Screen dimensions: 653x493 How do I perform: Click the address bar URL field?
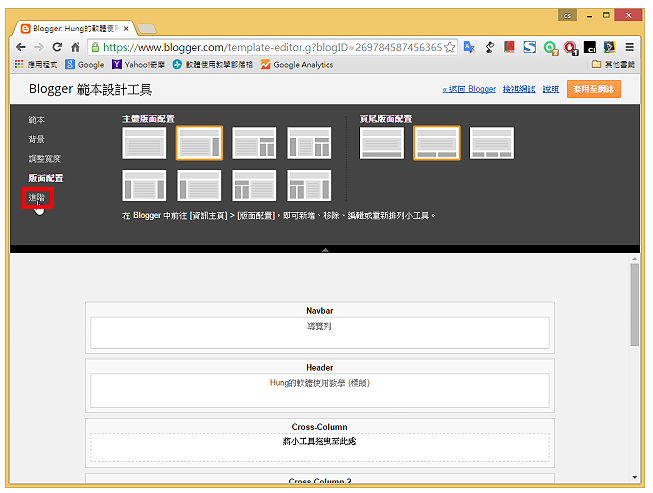[272, 47]
